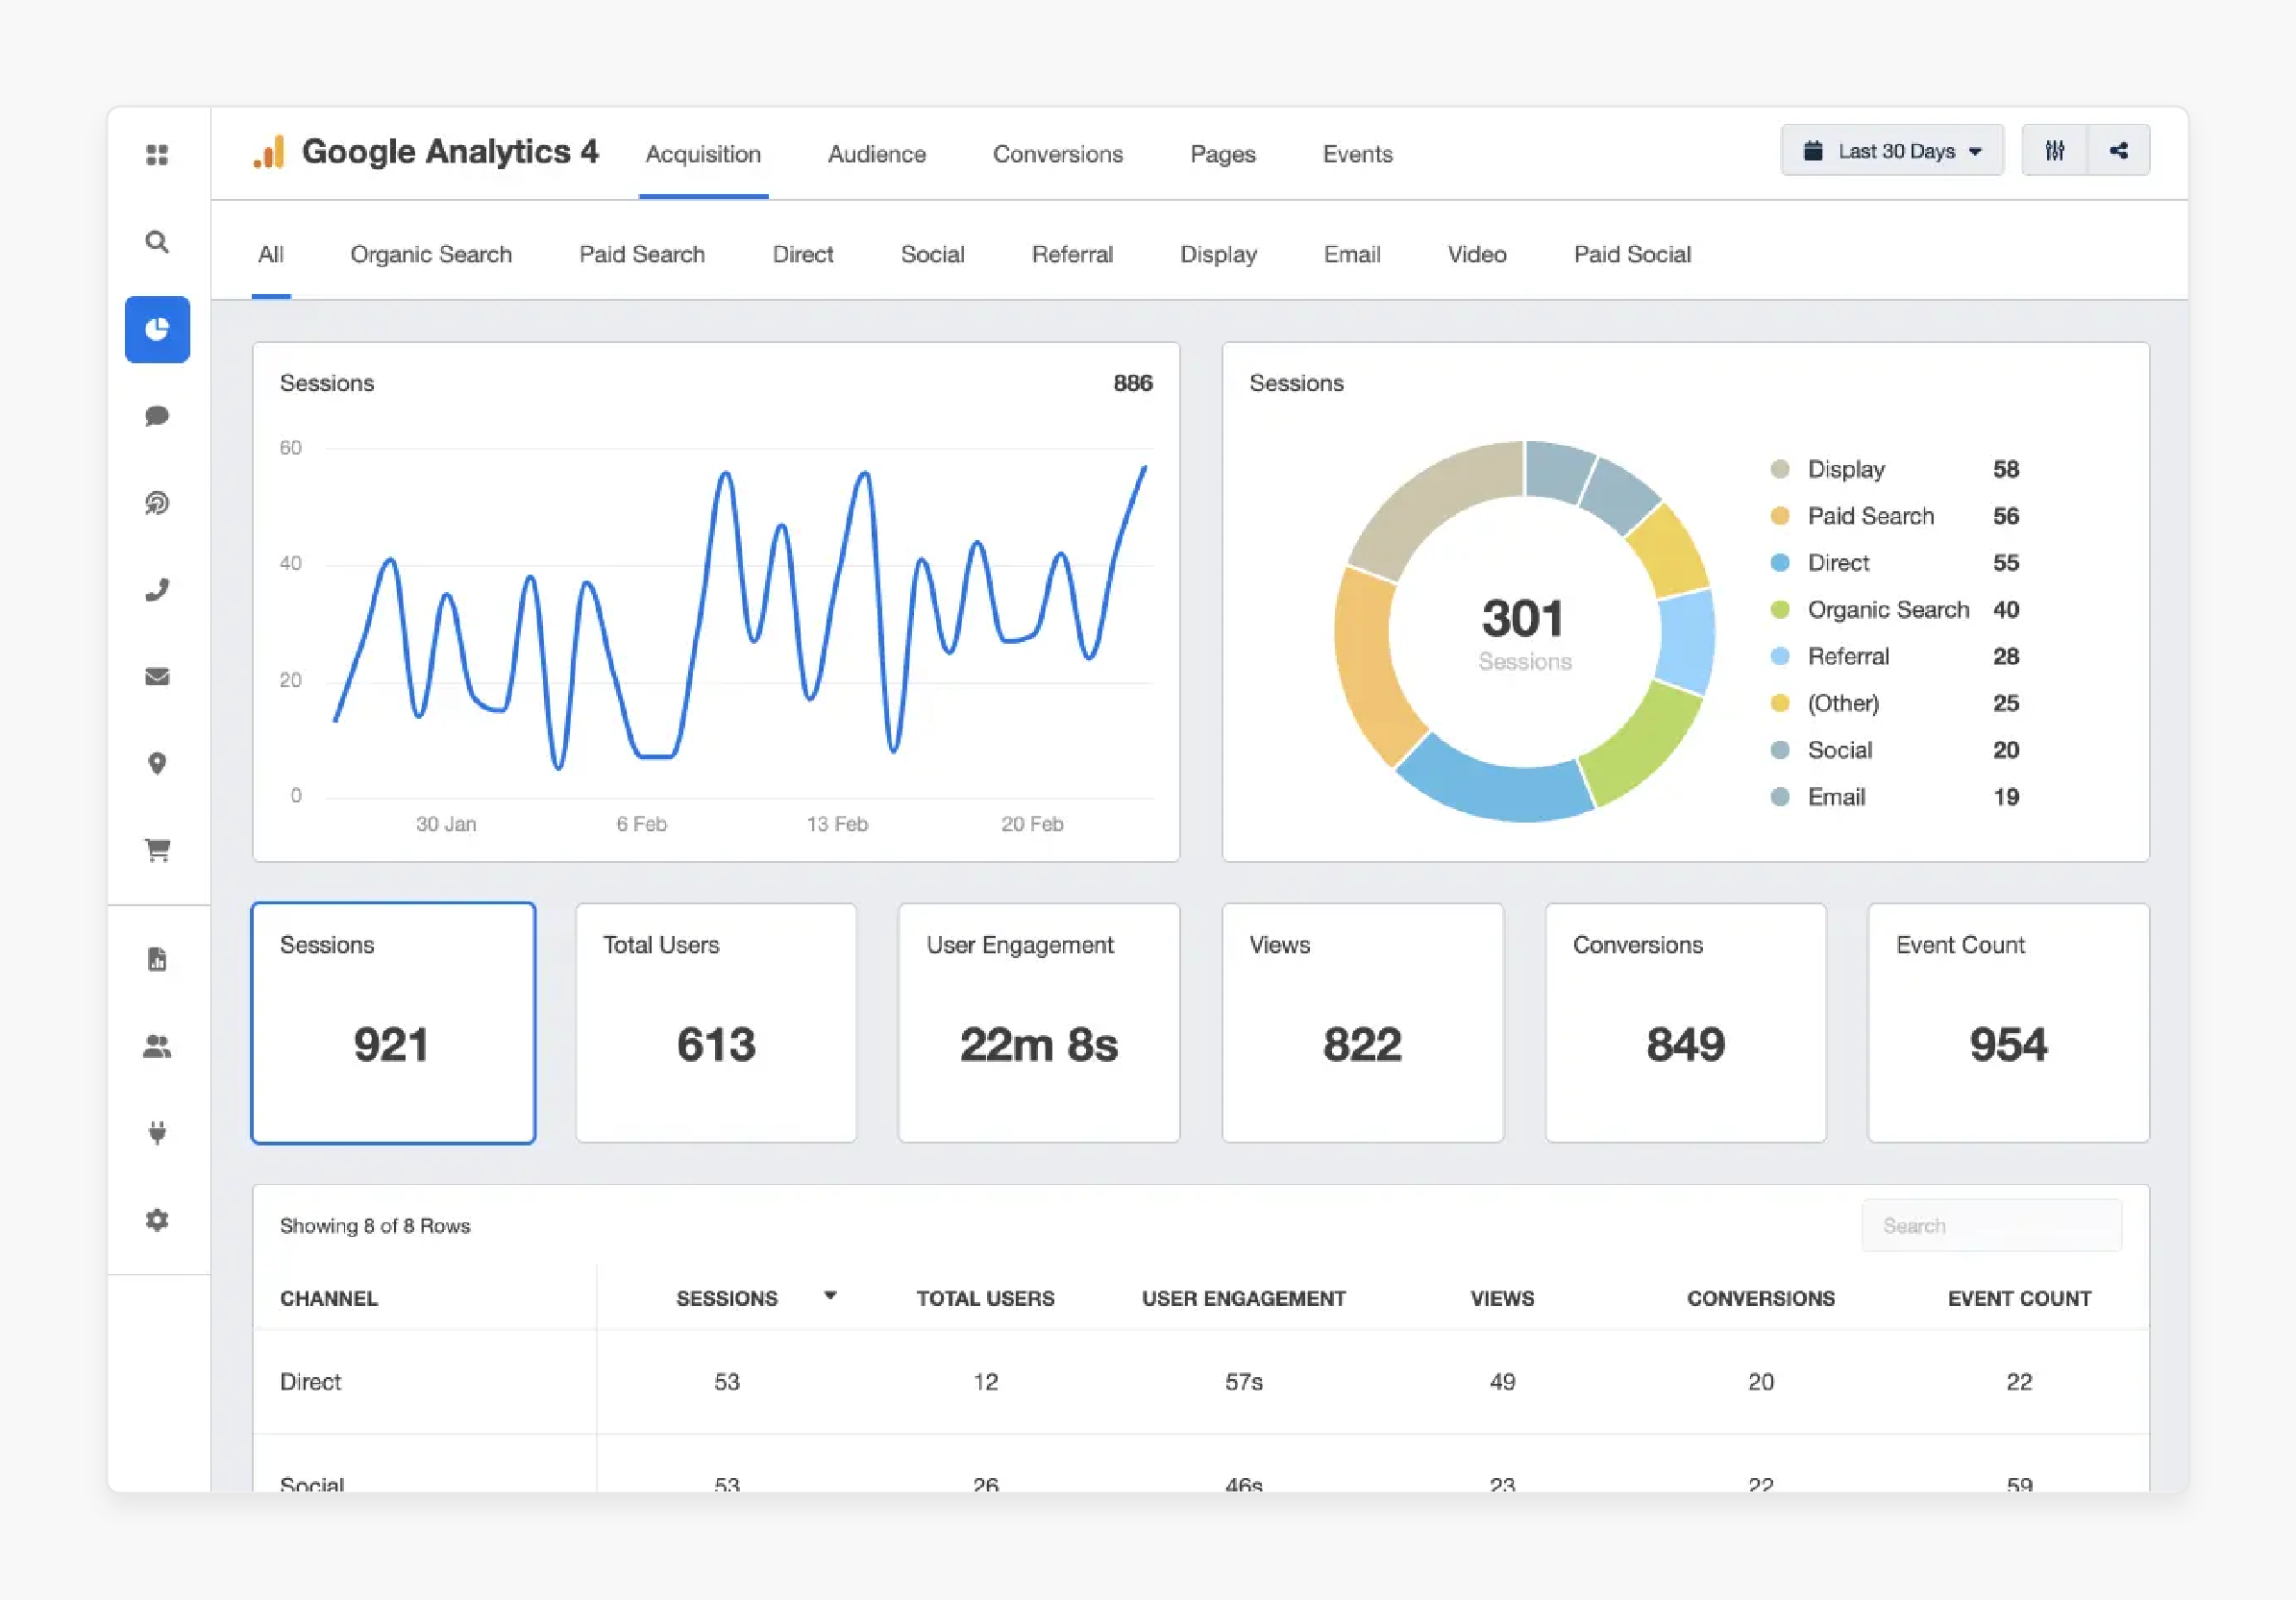The image size is (2296, 1601).
Task: Open the Last 30 Days dropdown
Action: [x=1892, y=151]
